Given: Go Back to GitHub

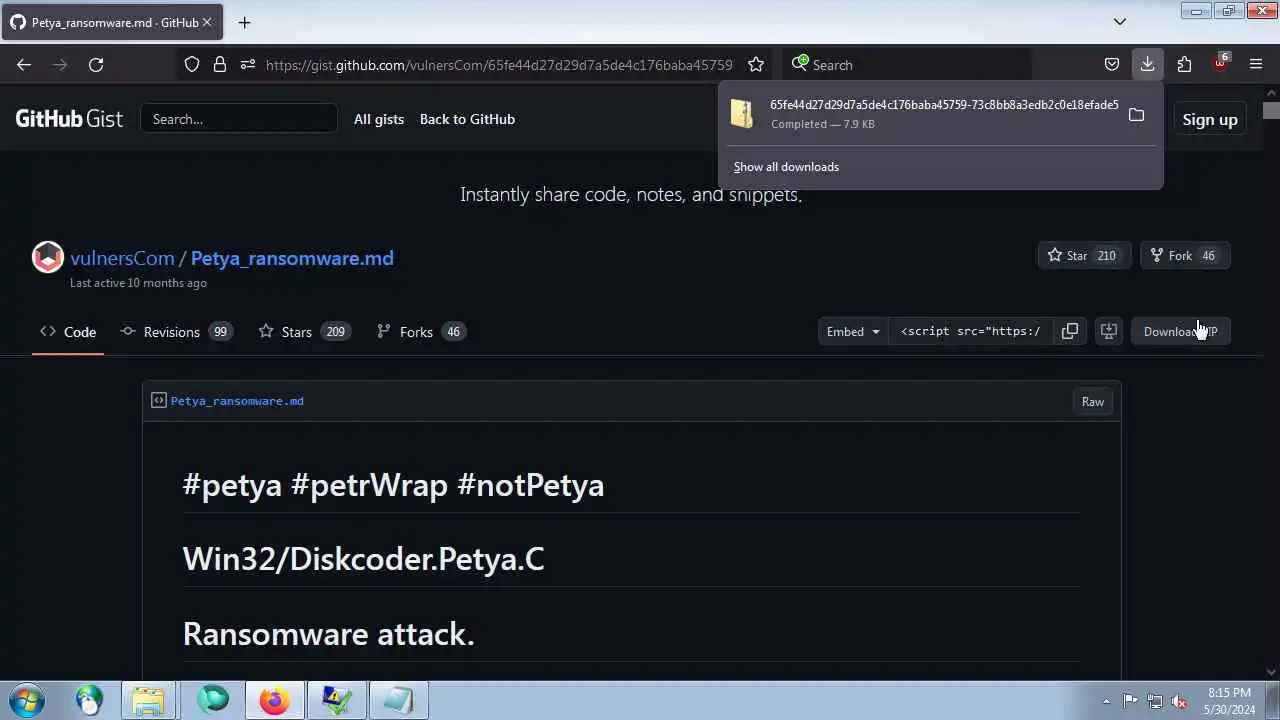Looking at the screenshot, I should coord(467,119).
